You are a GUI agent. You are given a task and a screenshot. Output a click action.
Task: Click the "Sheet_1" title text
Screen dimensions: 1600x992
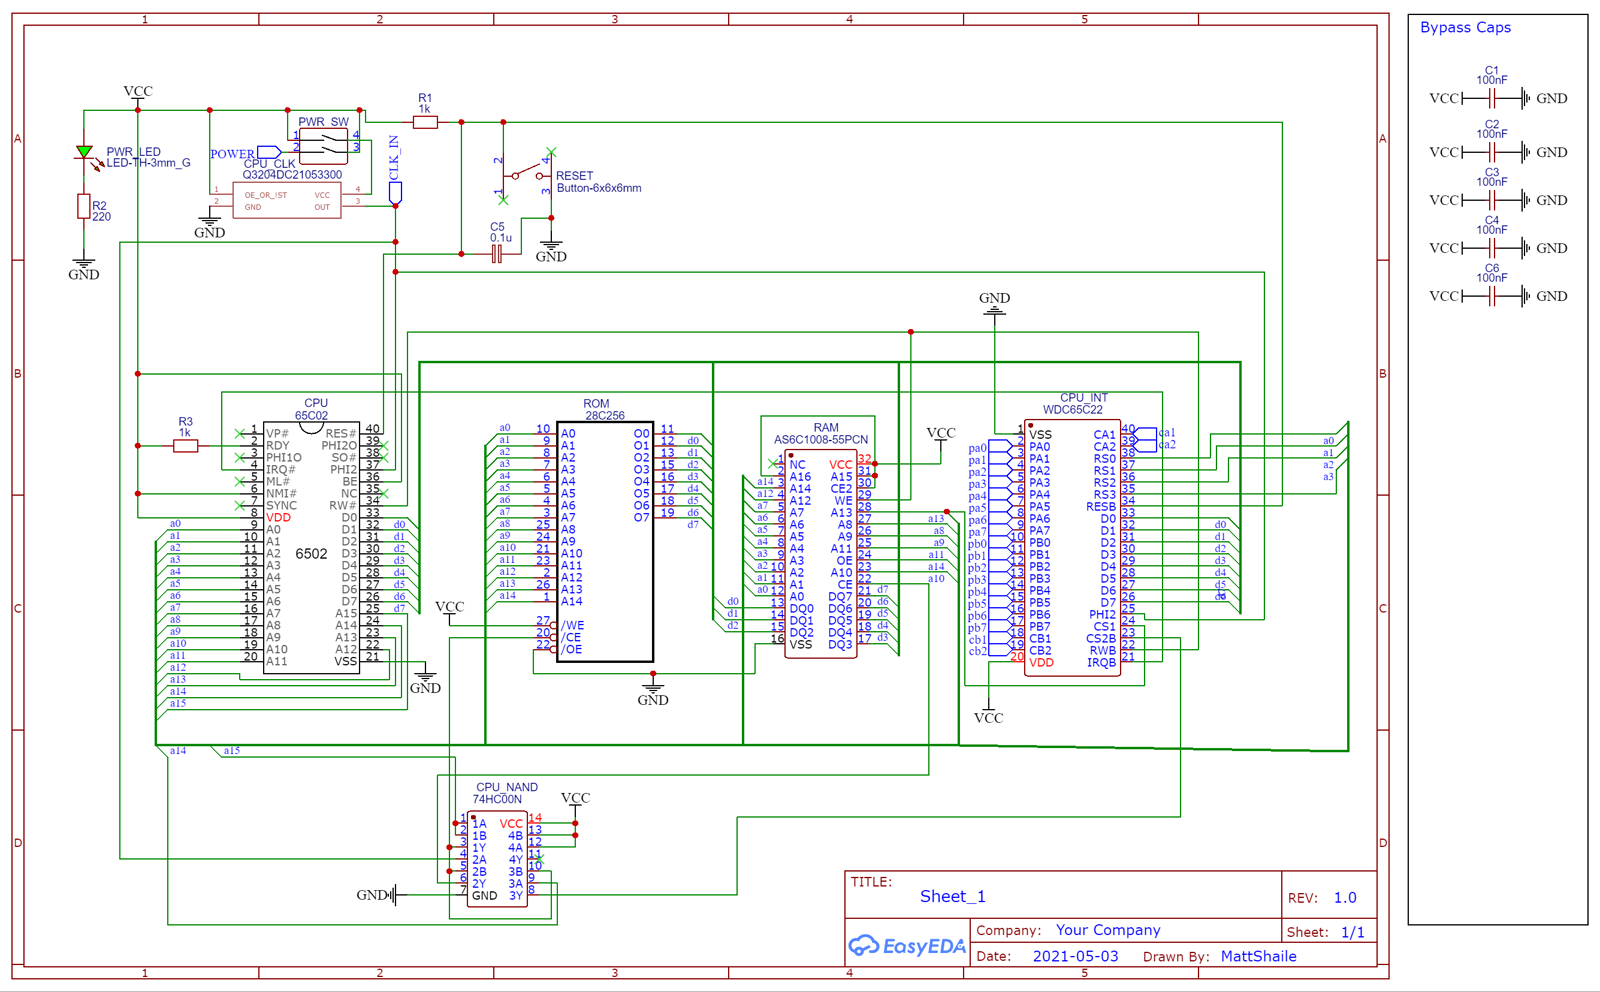click(x=953, y=896)
